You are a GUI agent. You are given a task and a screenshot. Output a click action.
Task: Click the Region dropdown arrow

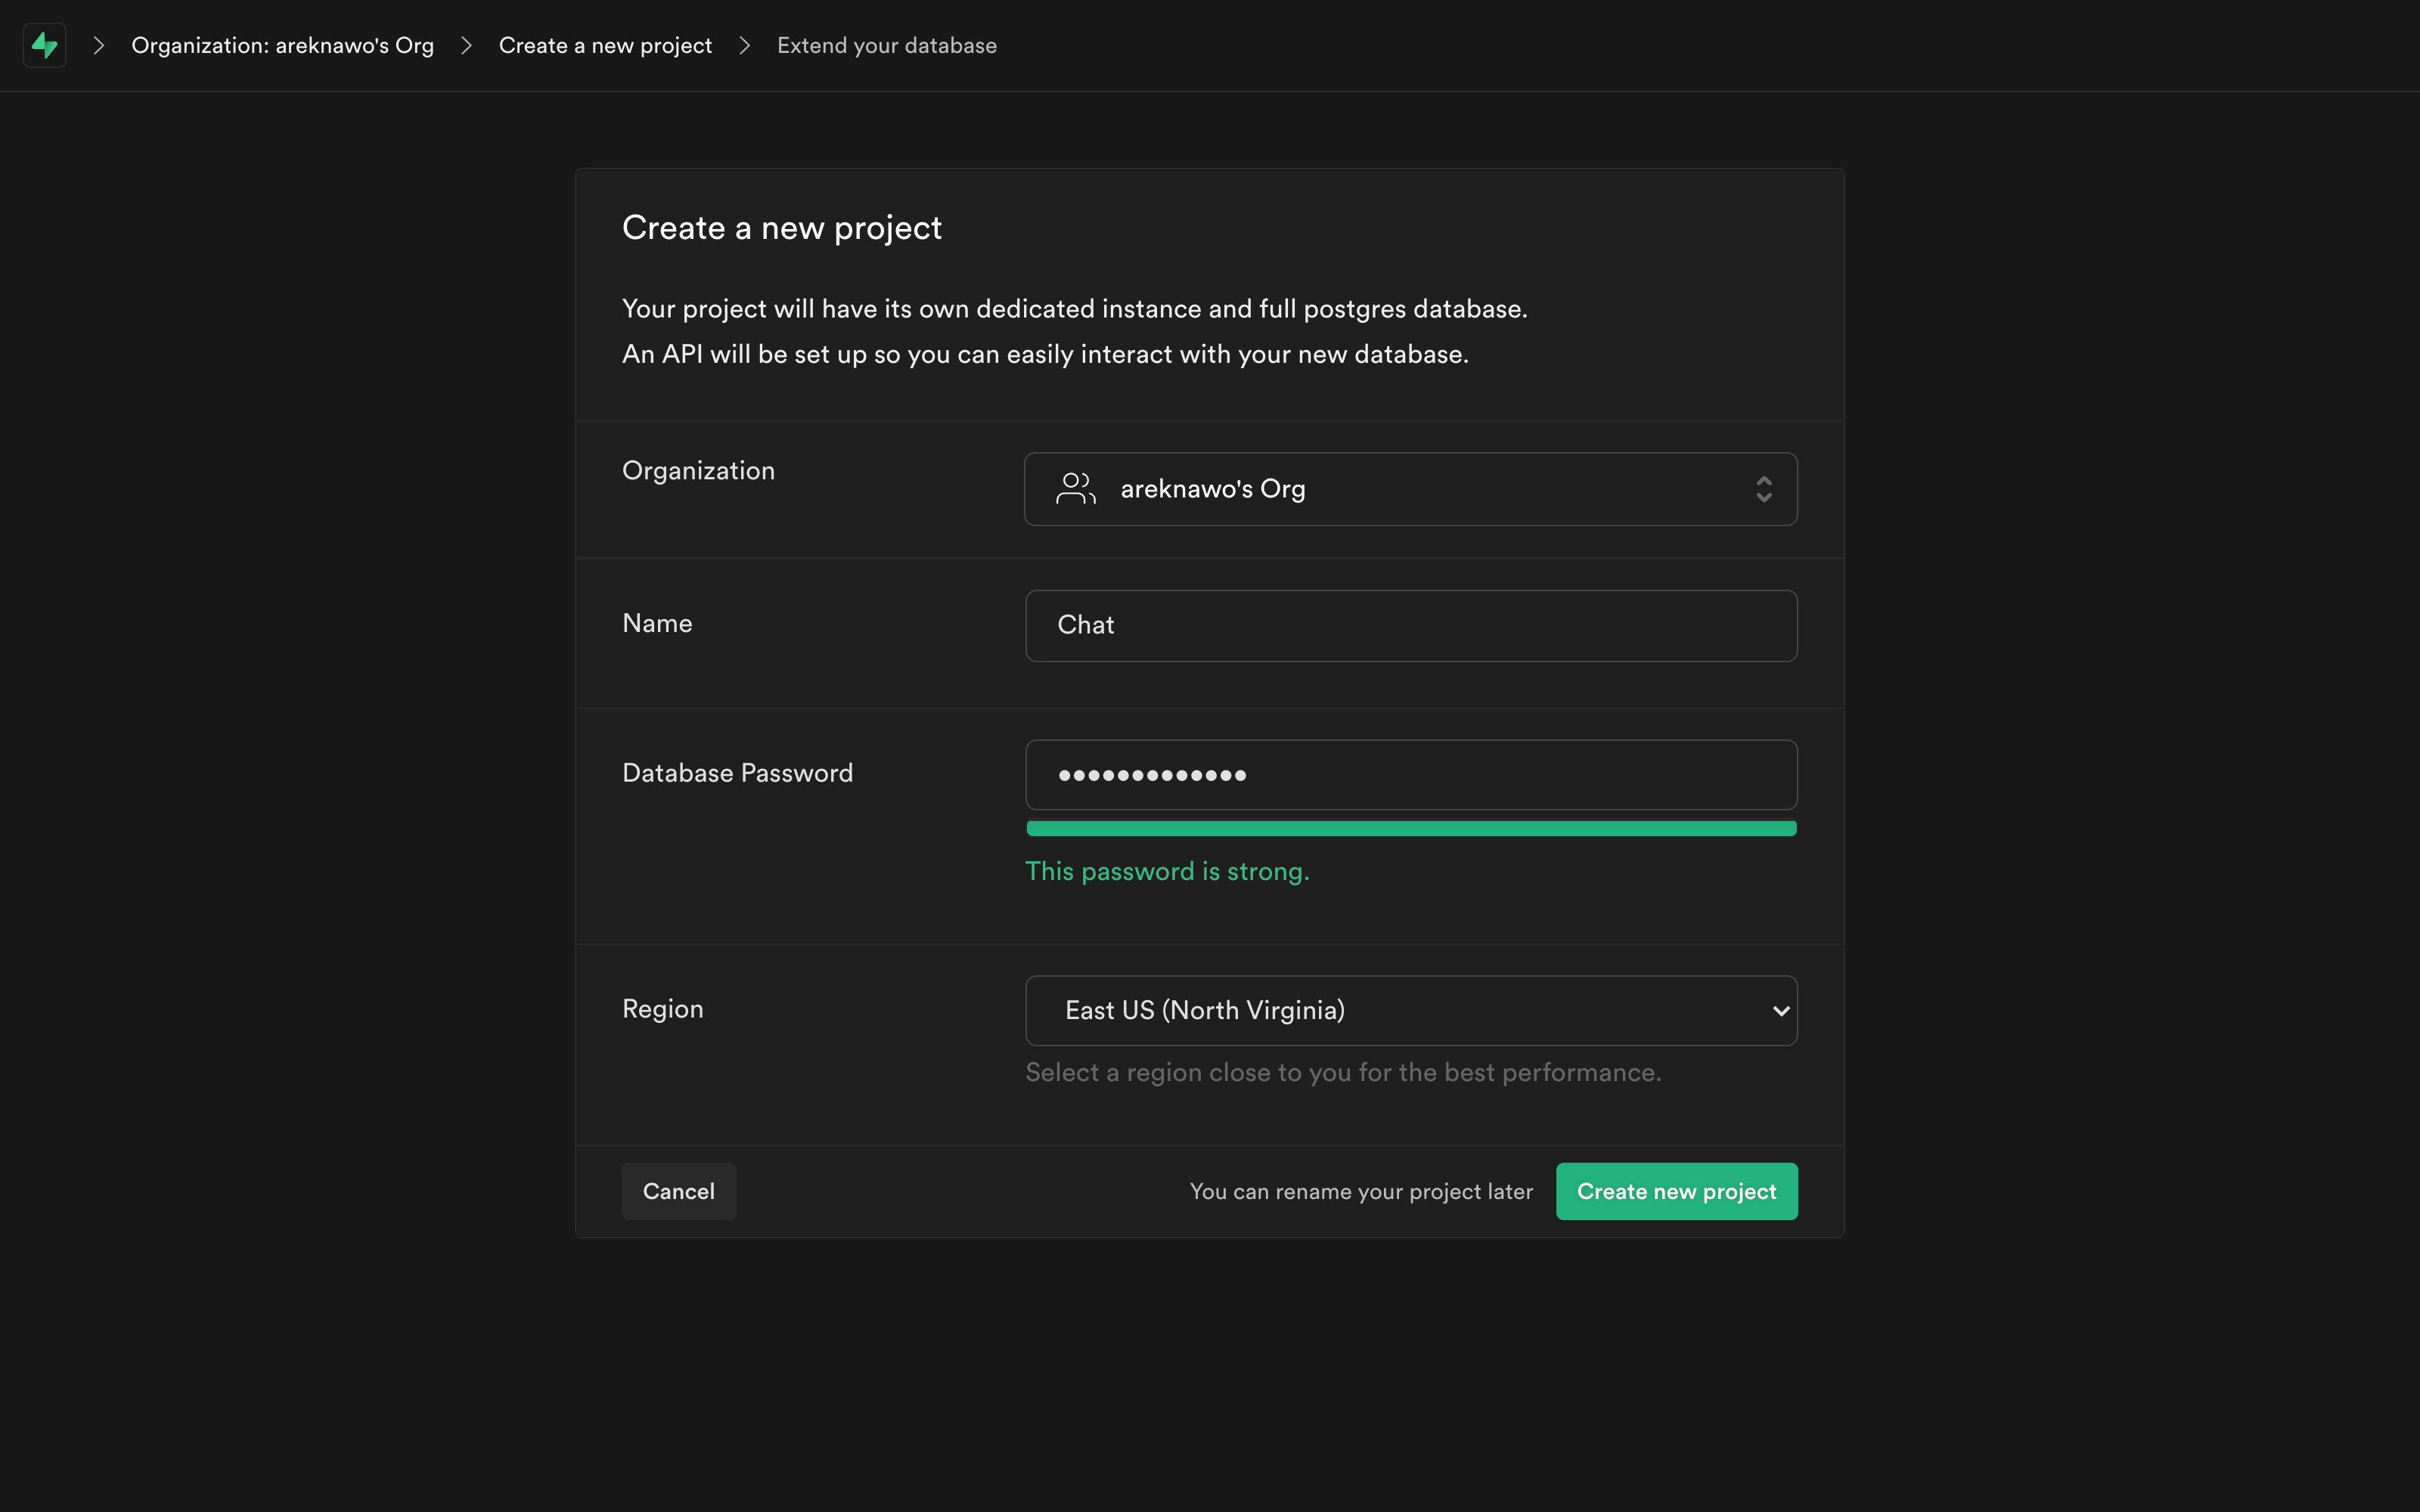(1780, 1011)
